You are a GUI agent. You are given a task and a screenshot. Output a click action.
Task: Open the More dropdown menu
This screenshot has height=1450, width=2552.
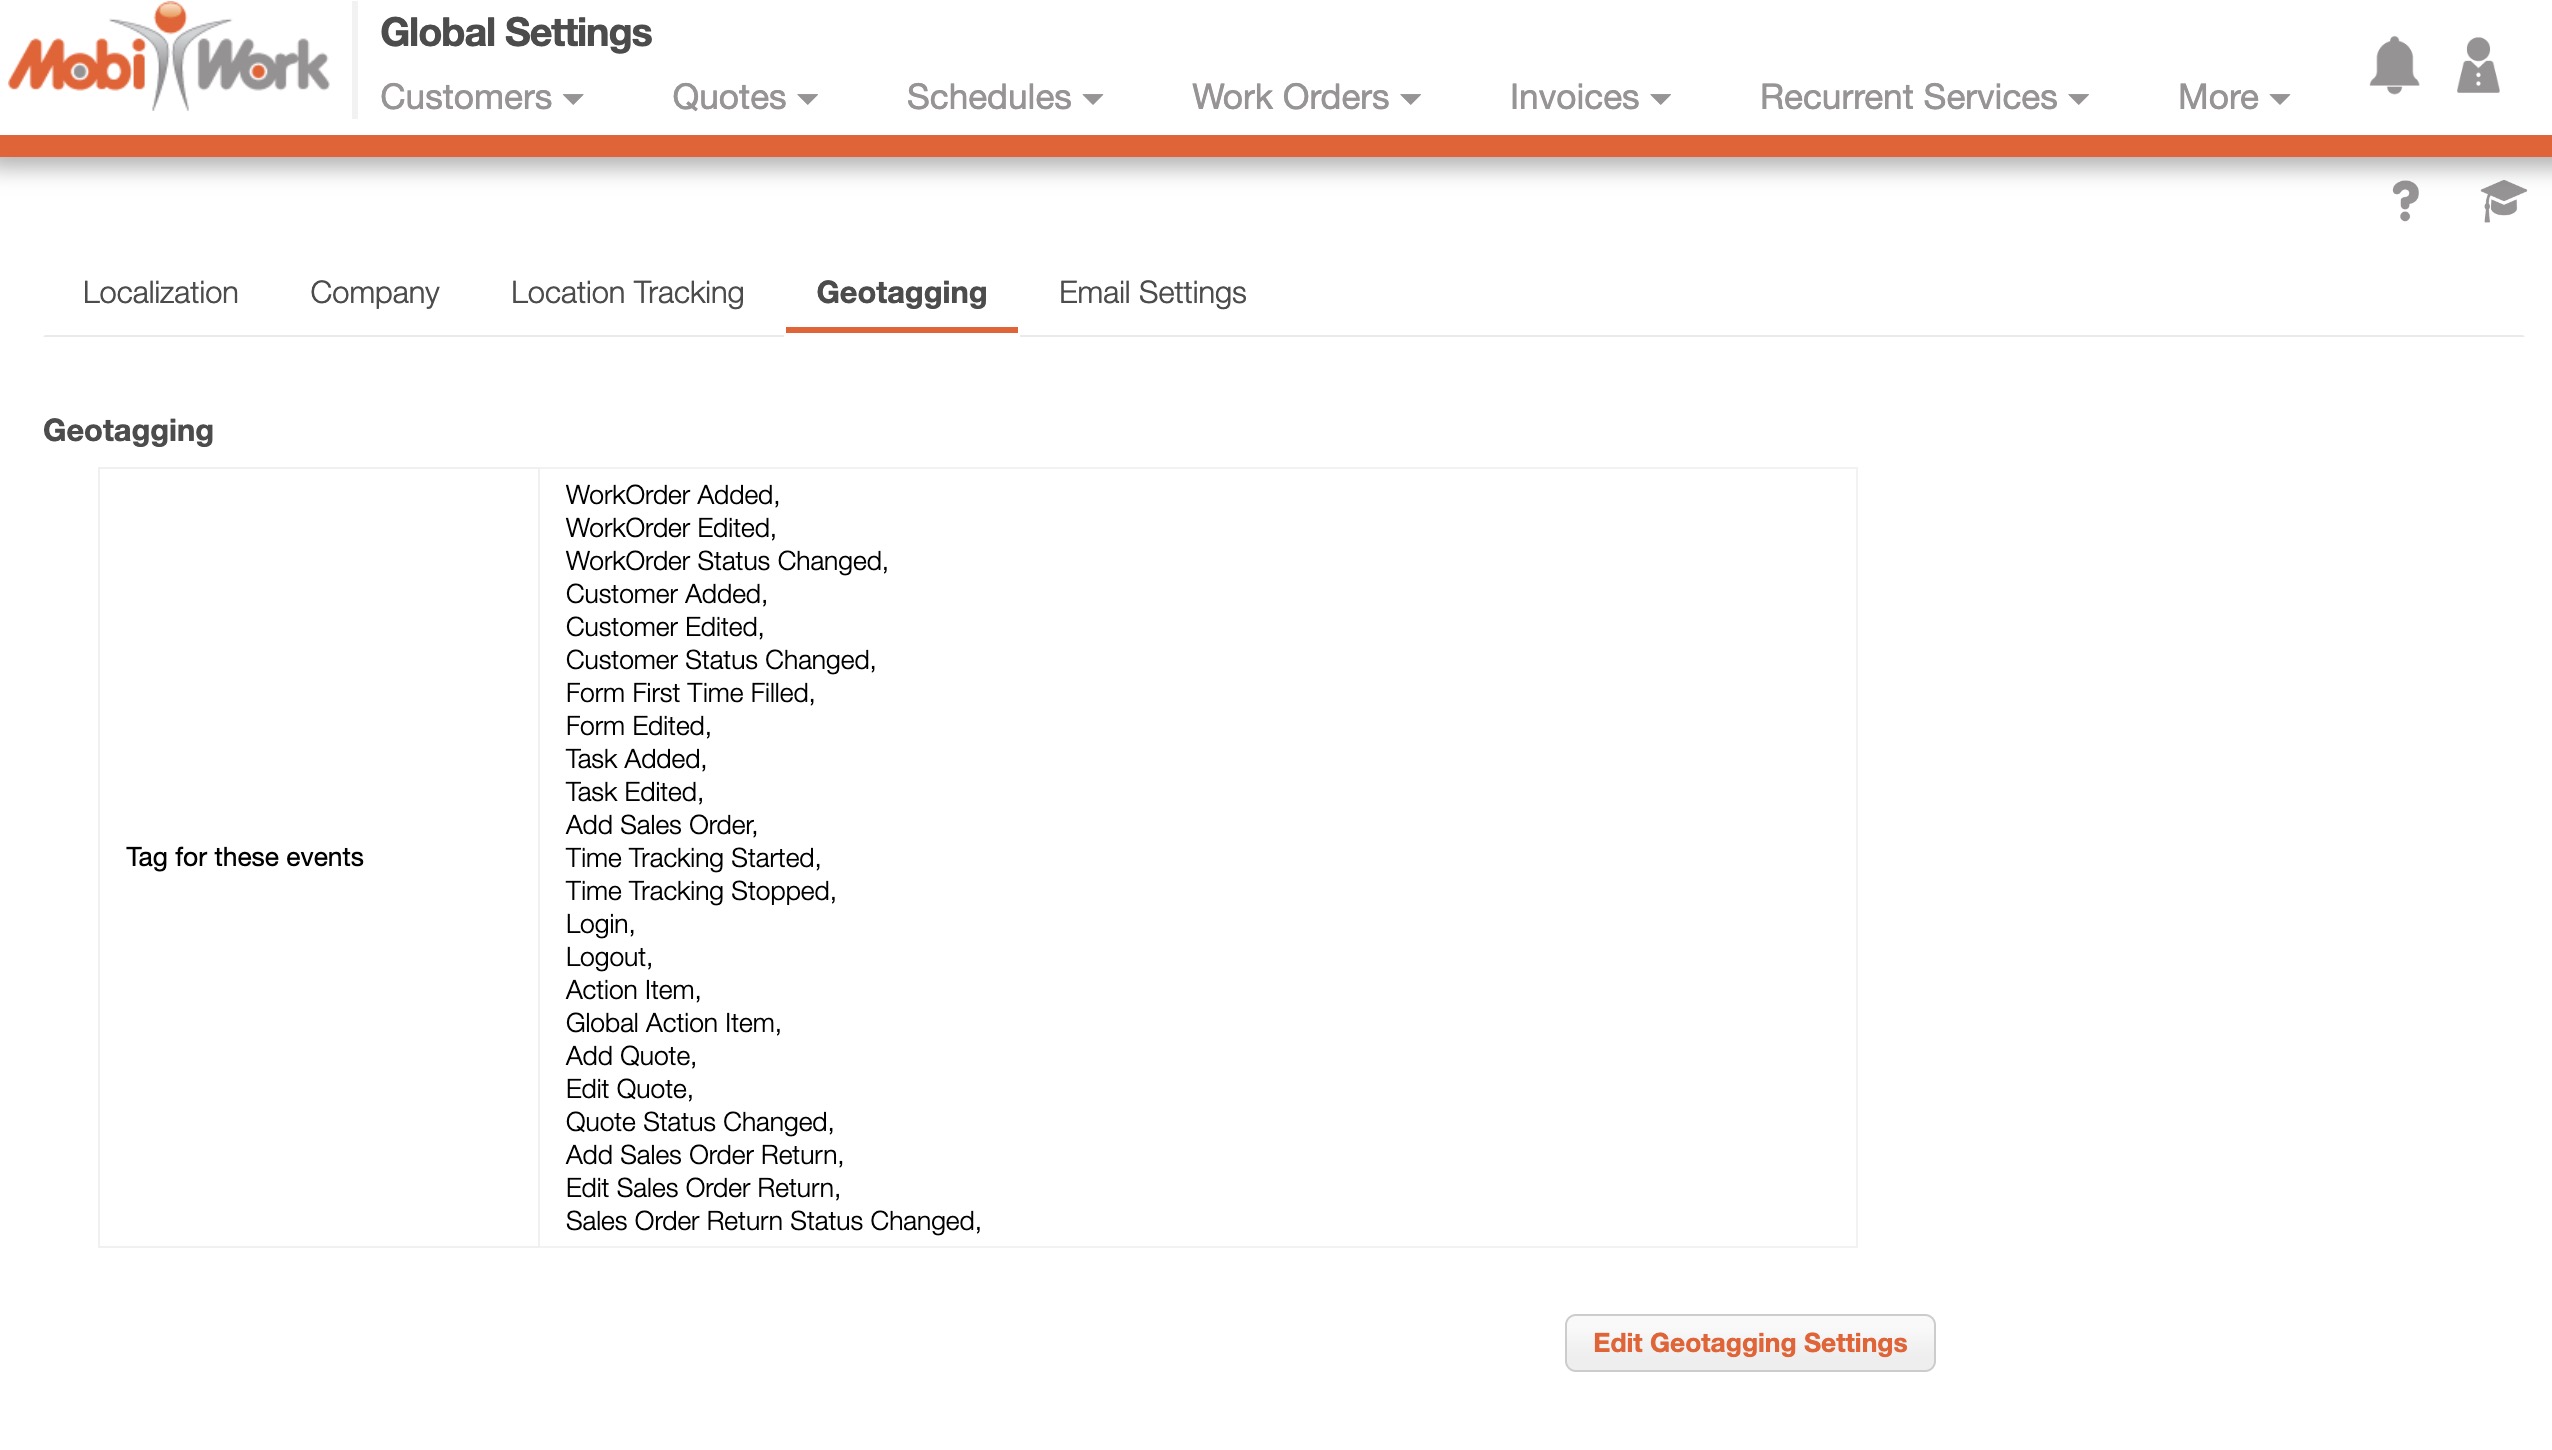[2234, 97]
